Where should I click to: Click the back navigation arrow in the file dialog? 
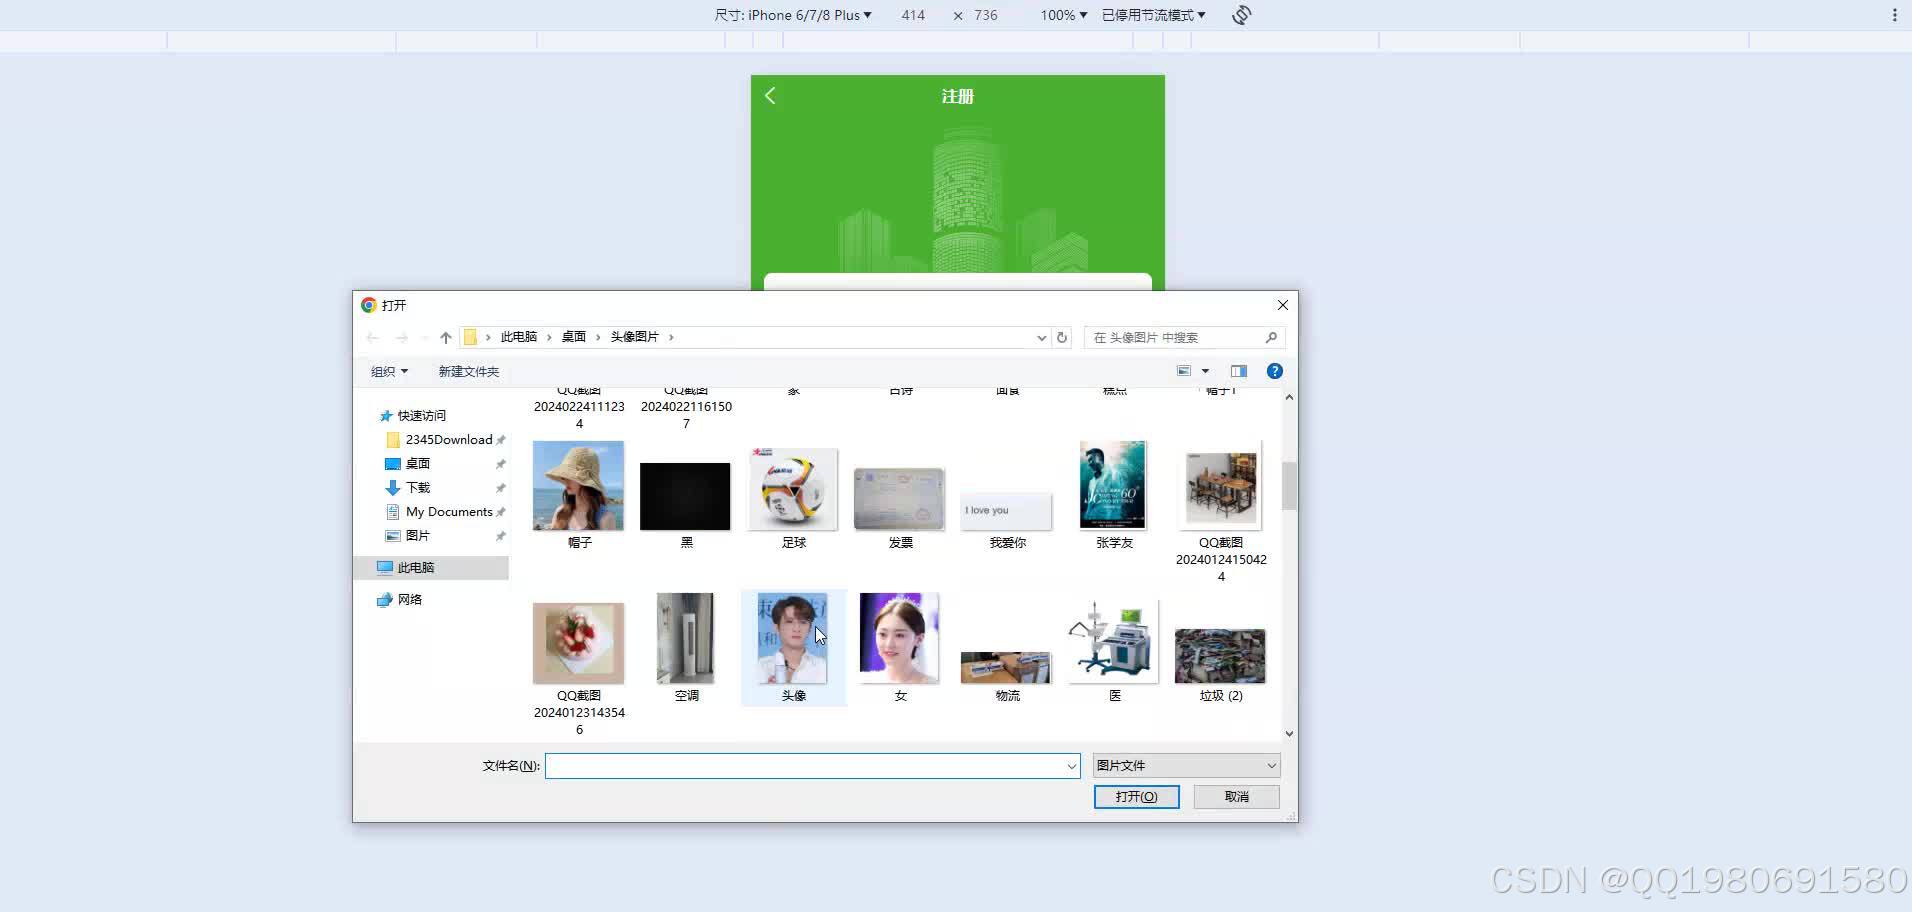pos(372,337)
